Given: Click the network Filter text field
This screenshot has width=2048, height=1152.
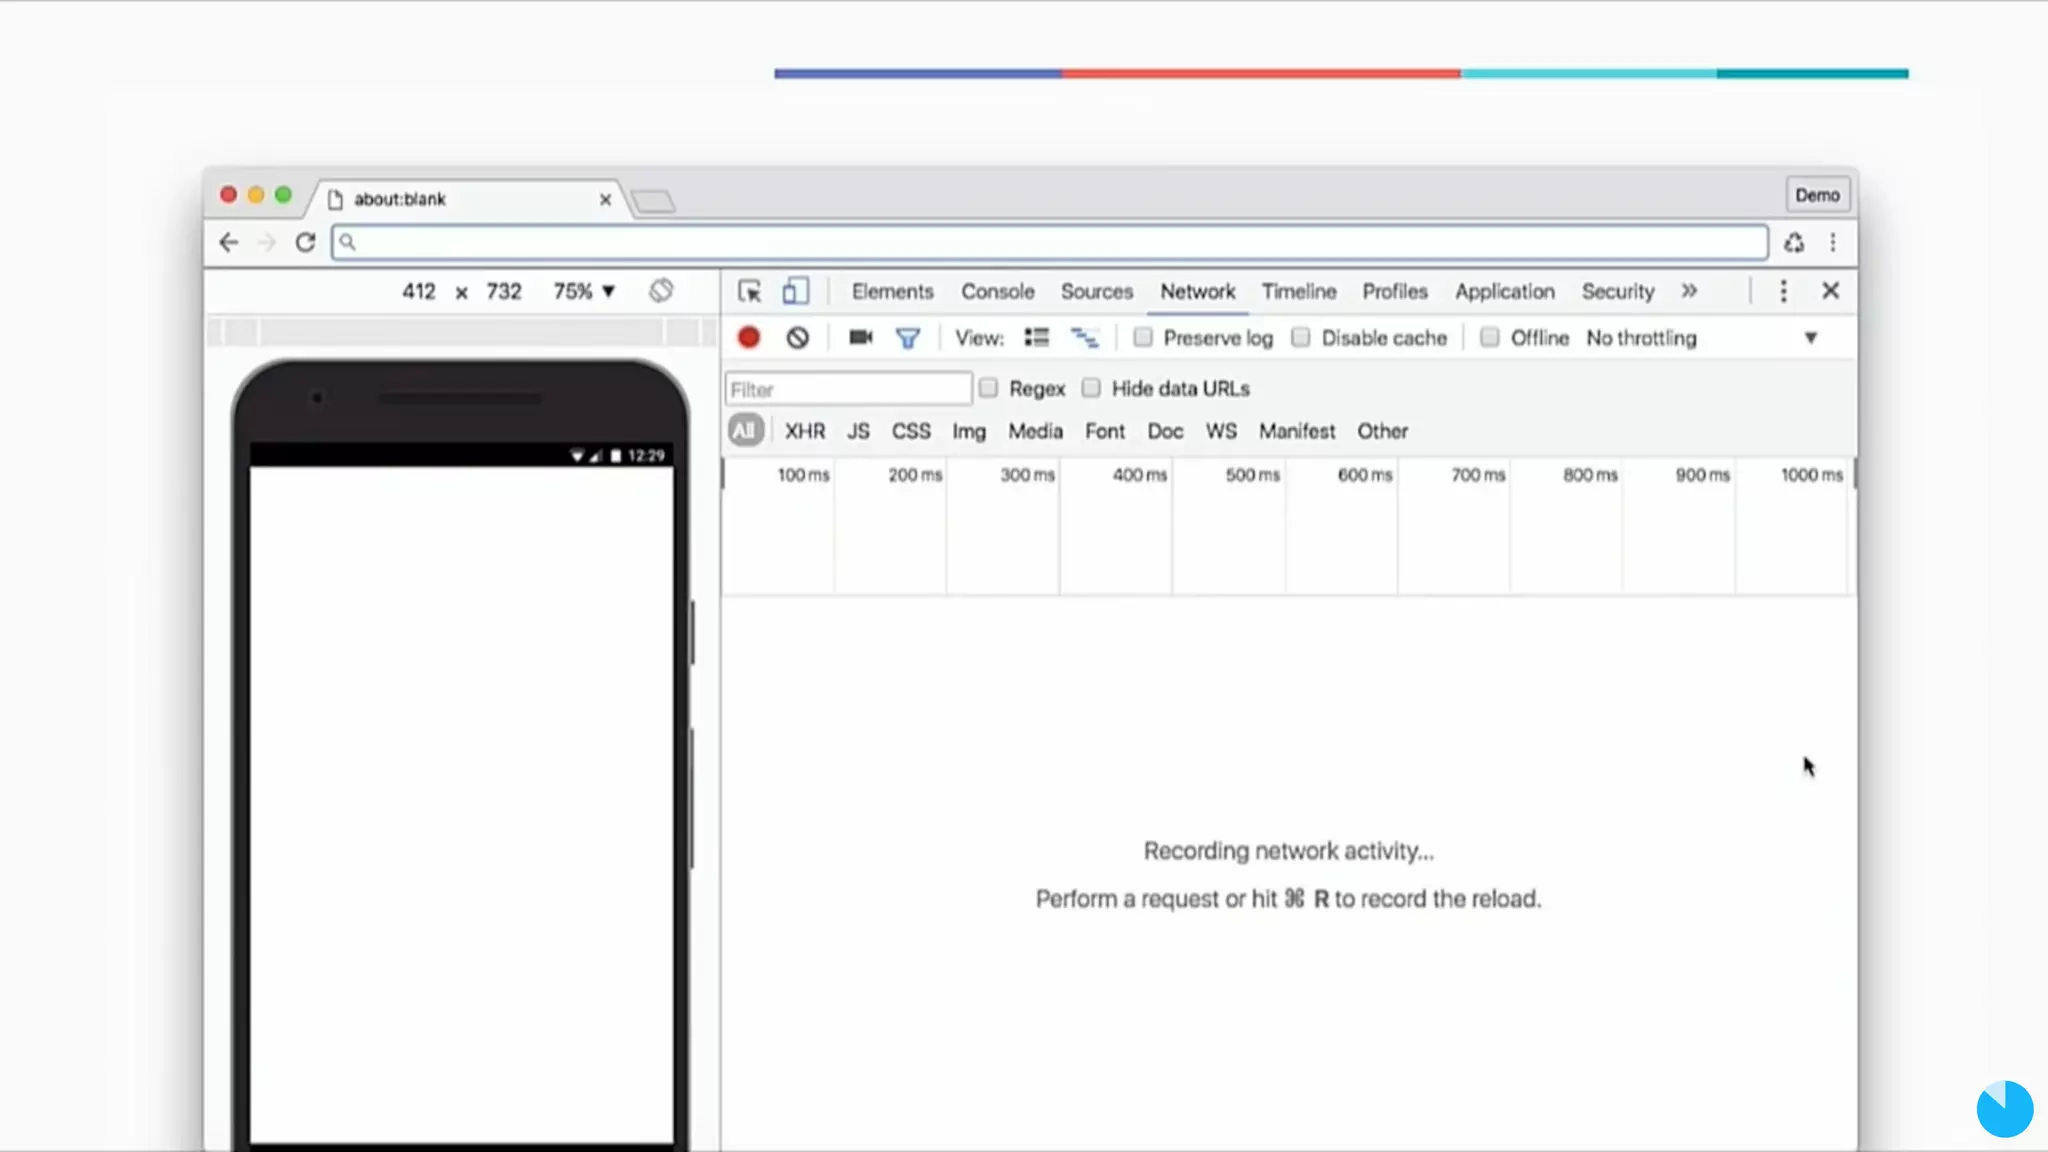Looking at the screenshot, I should pos(848,389).
